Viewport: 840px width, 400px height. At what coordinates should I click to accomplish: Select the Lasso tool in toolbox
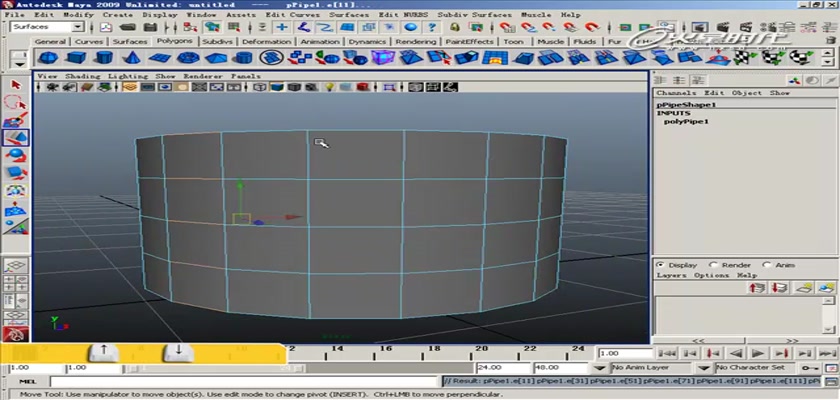click(x=16, y=102)
